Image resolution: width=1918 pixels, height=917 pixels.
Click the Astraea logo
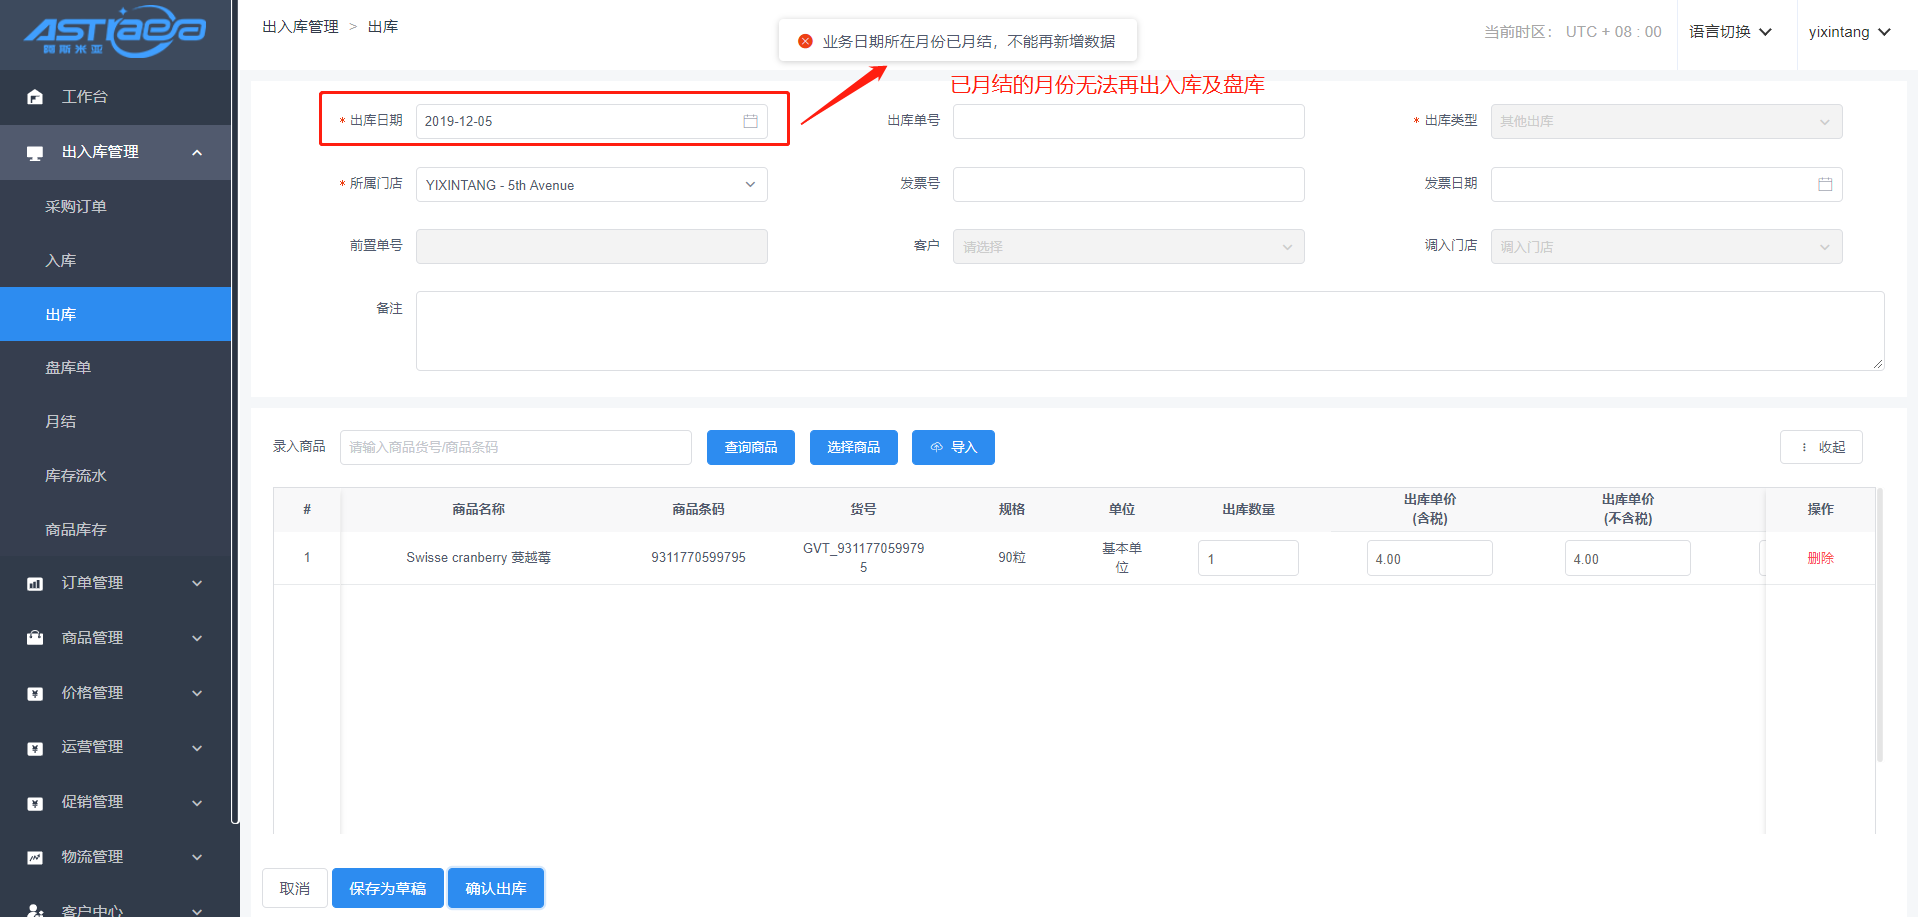pos(115,32)
